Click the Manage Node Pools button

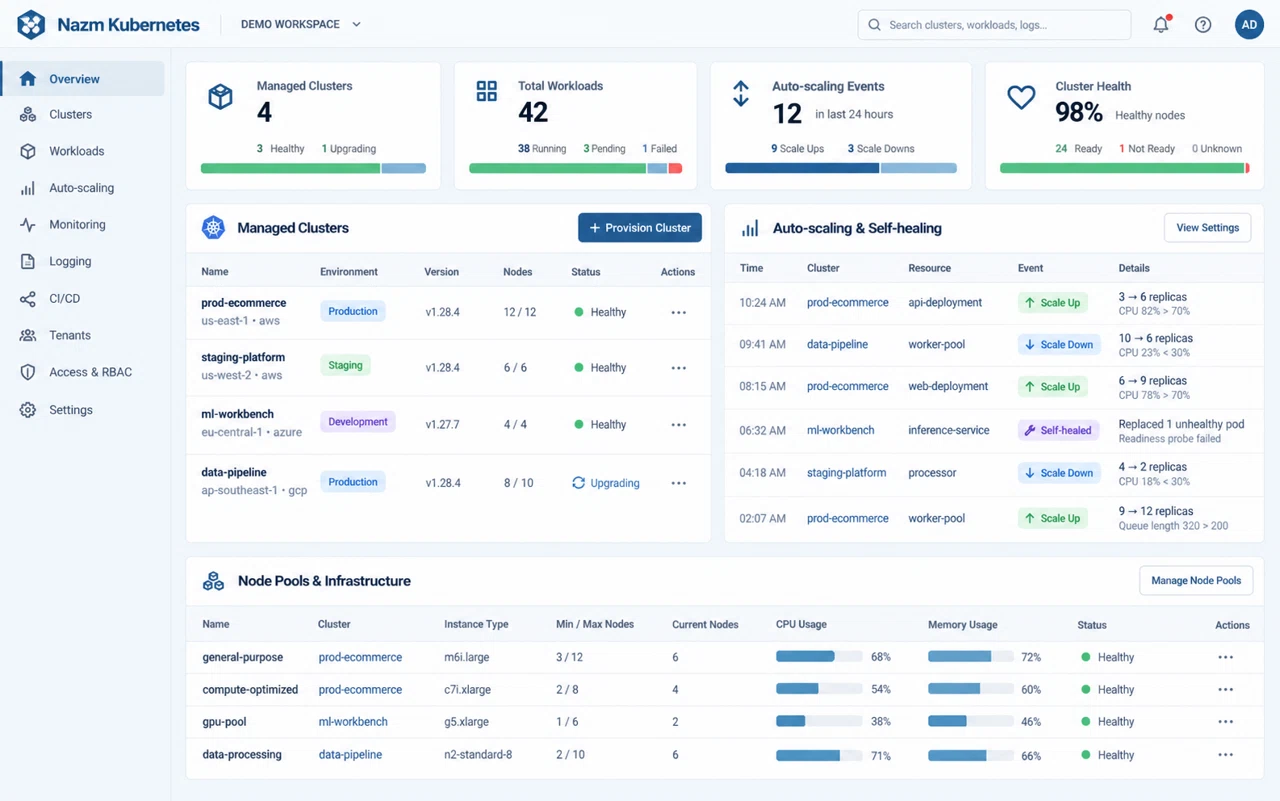coord(1196,581)
